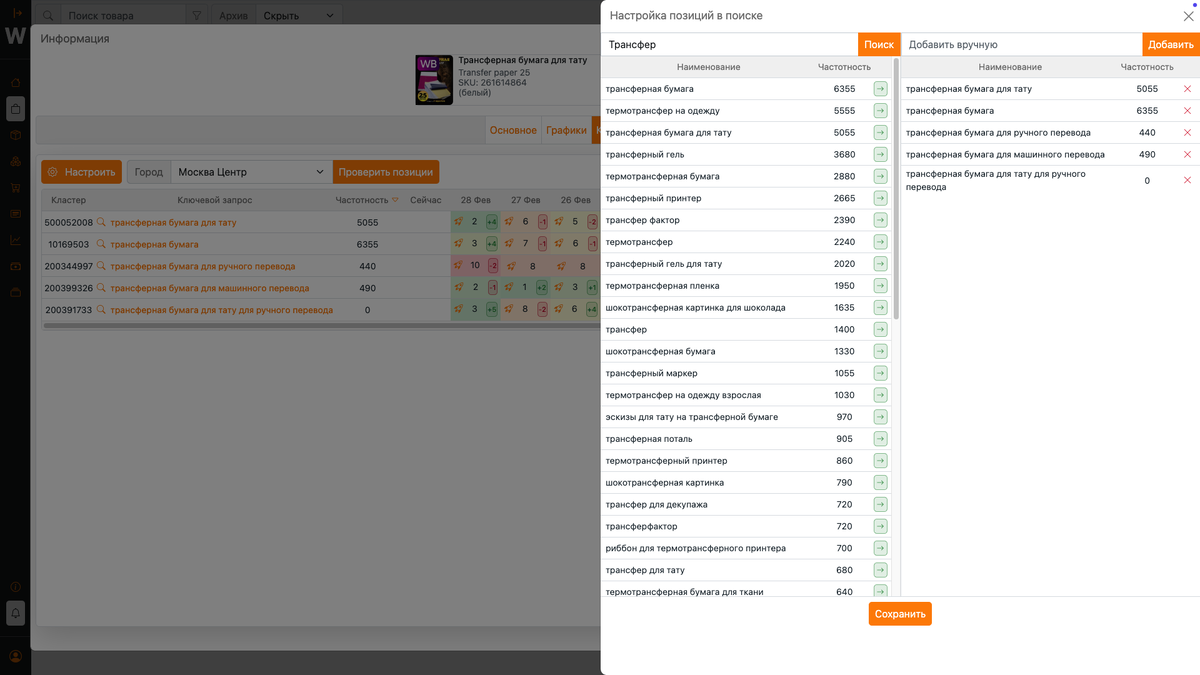Add 'трансферный гель' via its arrow icon
Viewport: 1200px width, 675px height.
tap(880, 155)
